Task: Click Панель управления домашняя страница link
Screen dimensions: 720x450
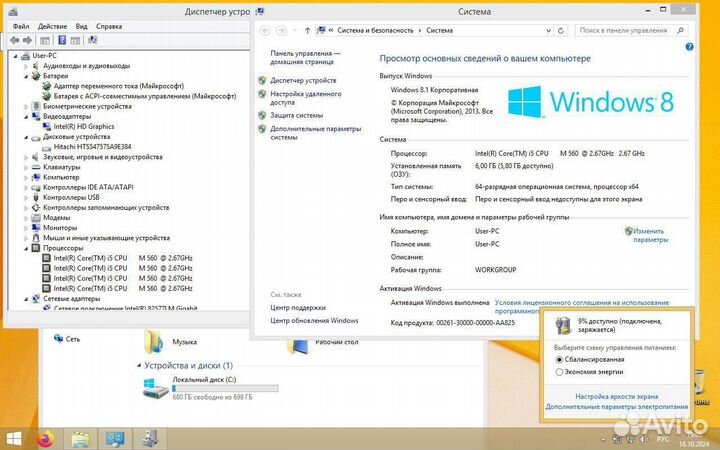Action: 305,57
